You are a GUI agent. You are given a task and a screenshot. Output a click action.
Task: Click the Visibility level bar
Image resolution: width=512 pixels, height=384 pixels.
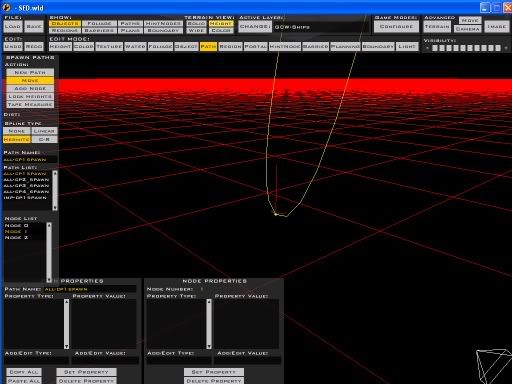466,48
